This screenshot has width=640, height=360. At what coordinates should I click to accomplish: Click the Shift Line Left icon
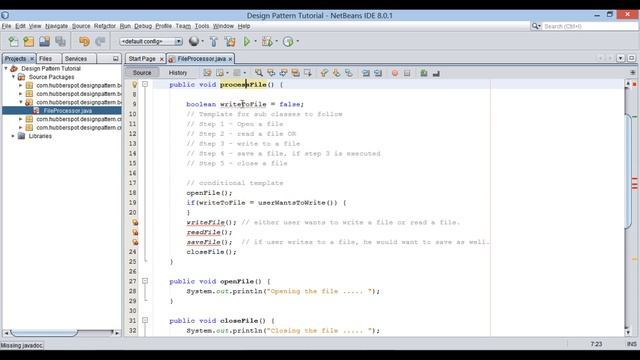(366, 73)
